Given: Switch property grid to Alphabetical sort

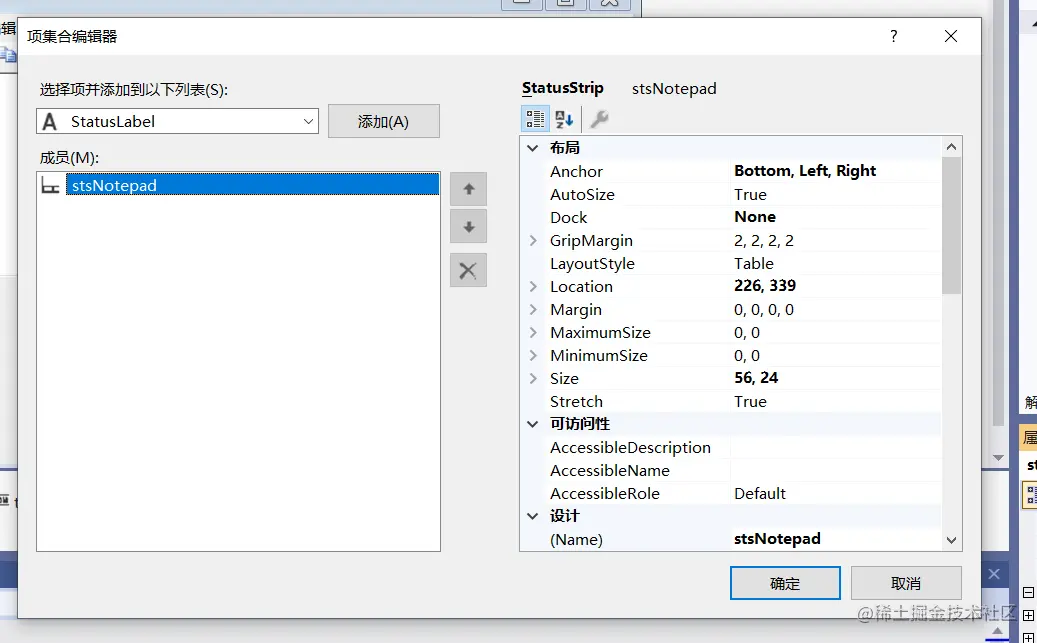Looking at the screenshot, I should [x=564, y=119].
